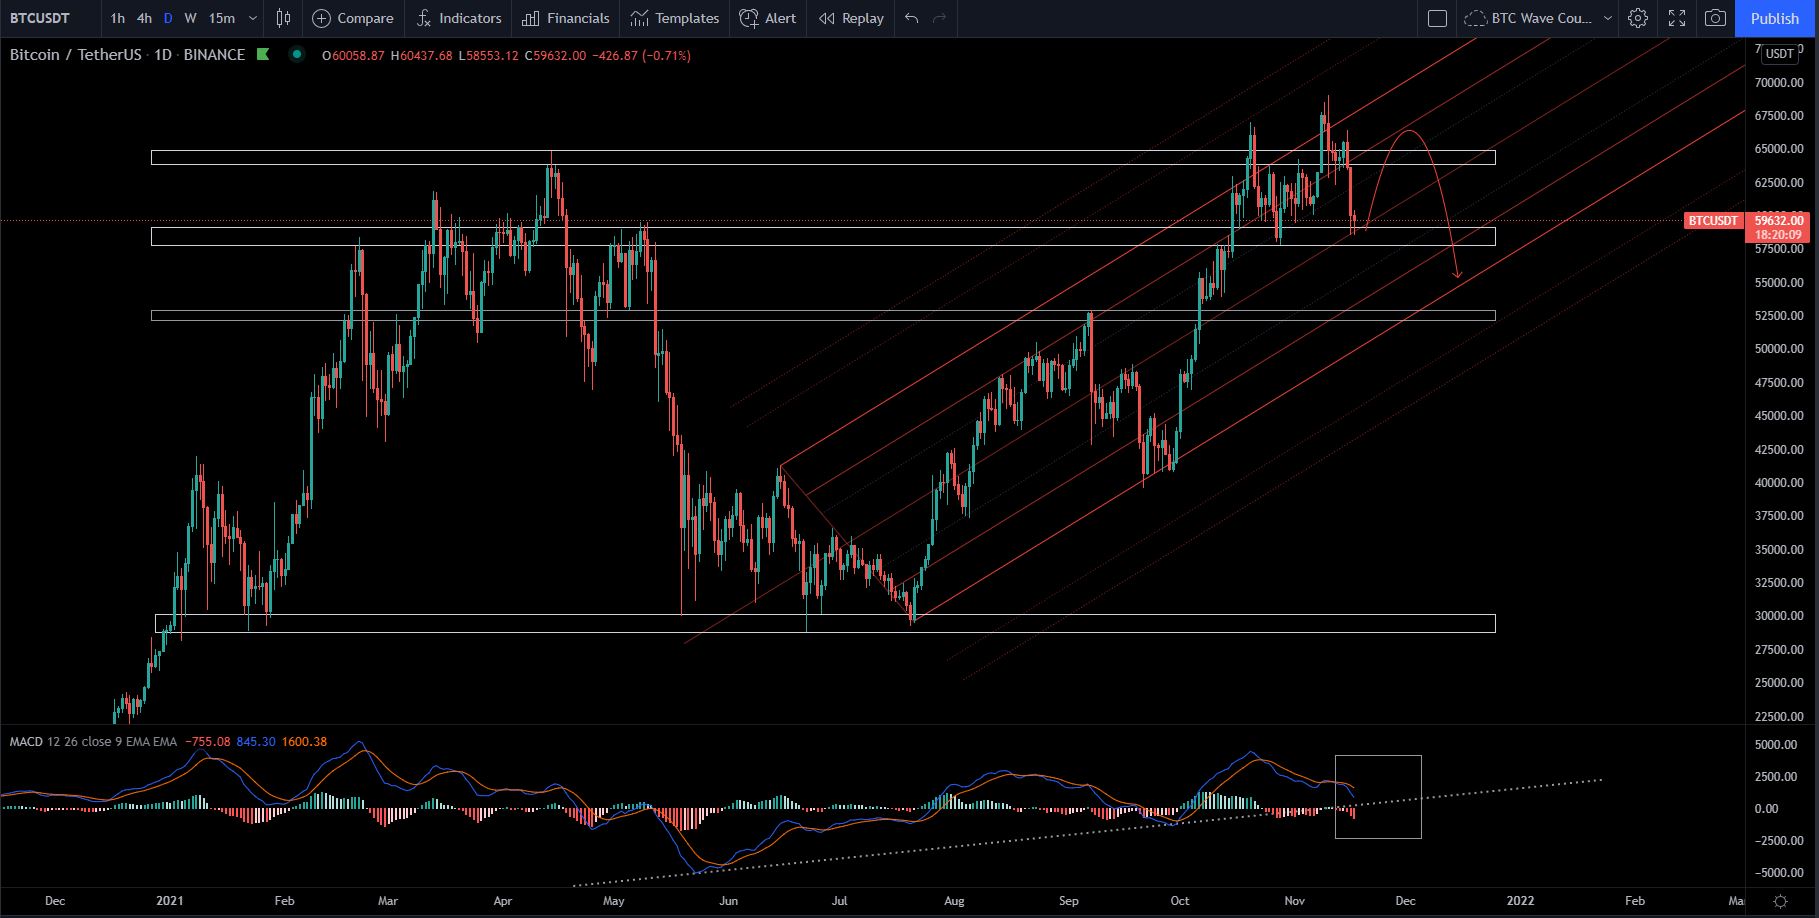Click the red BTCUSDT price label
Image resolution: width=1819 pixels, height=918 pixels.
point(1713,221)
